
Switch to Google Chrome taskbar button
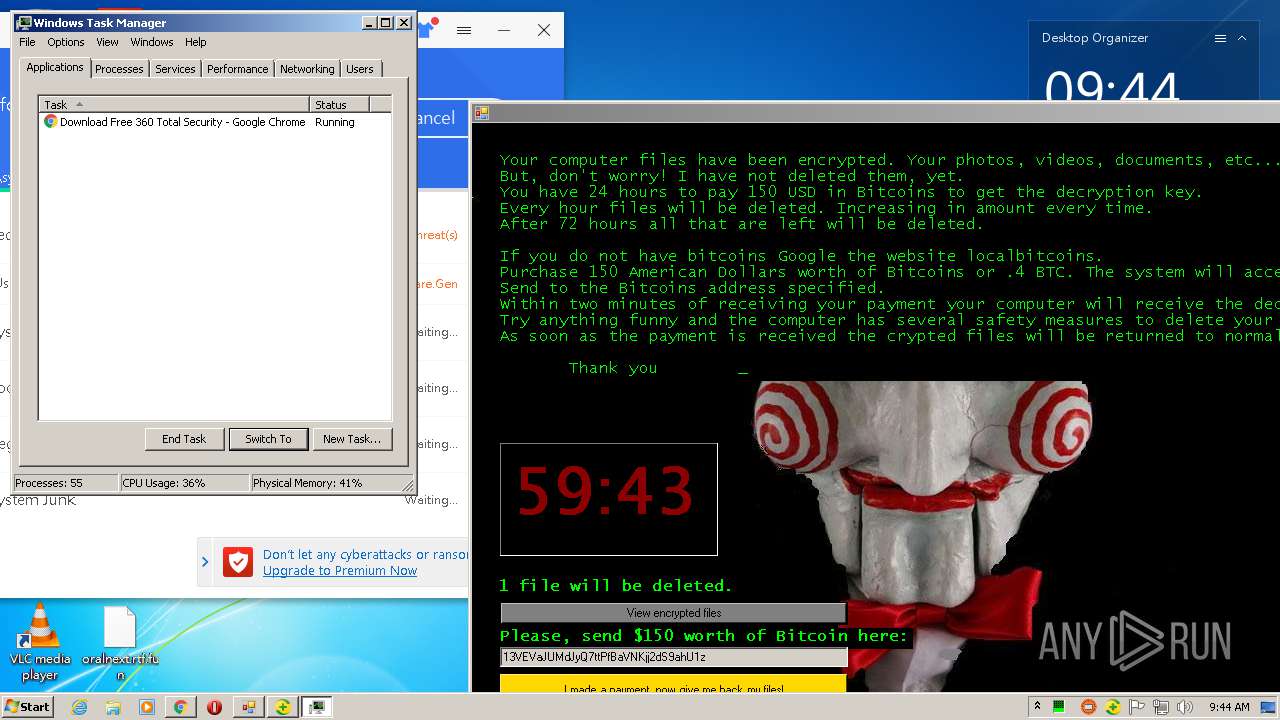pyautogui.click(x=180, y=707)
